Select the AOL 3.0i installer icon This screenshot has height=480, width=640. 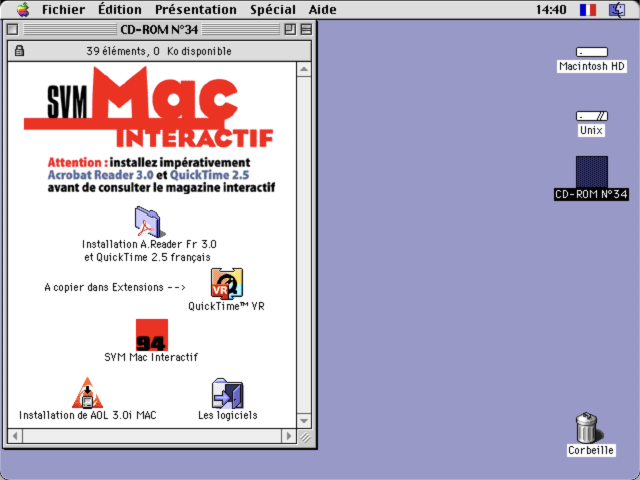point(87,393)
